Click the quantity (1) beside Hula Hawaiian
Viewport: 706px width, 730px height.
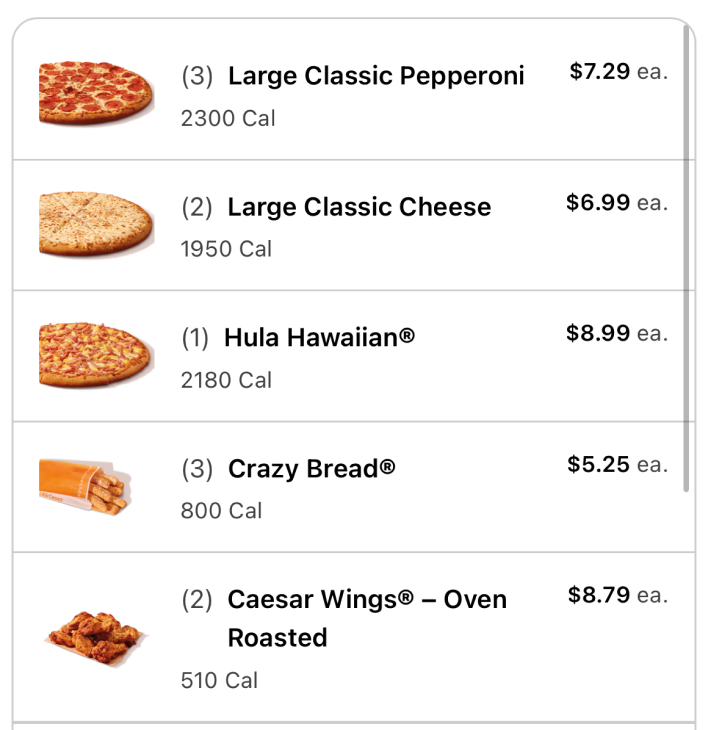click(195, 338)
